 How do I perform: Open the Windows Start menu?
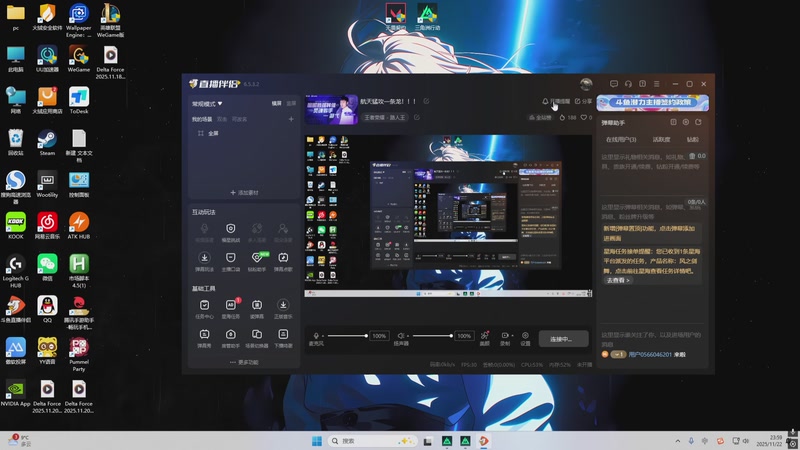[317, 441]
